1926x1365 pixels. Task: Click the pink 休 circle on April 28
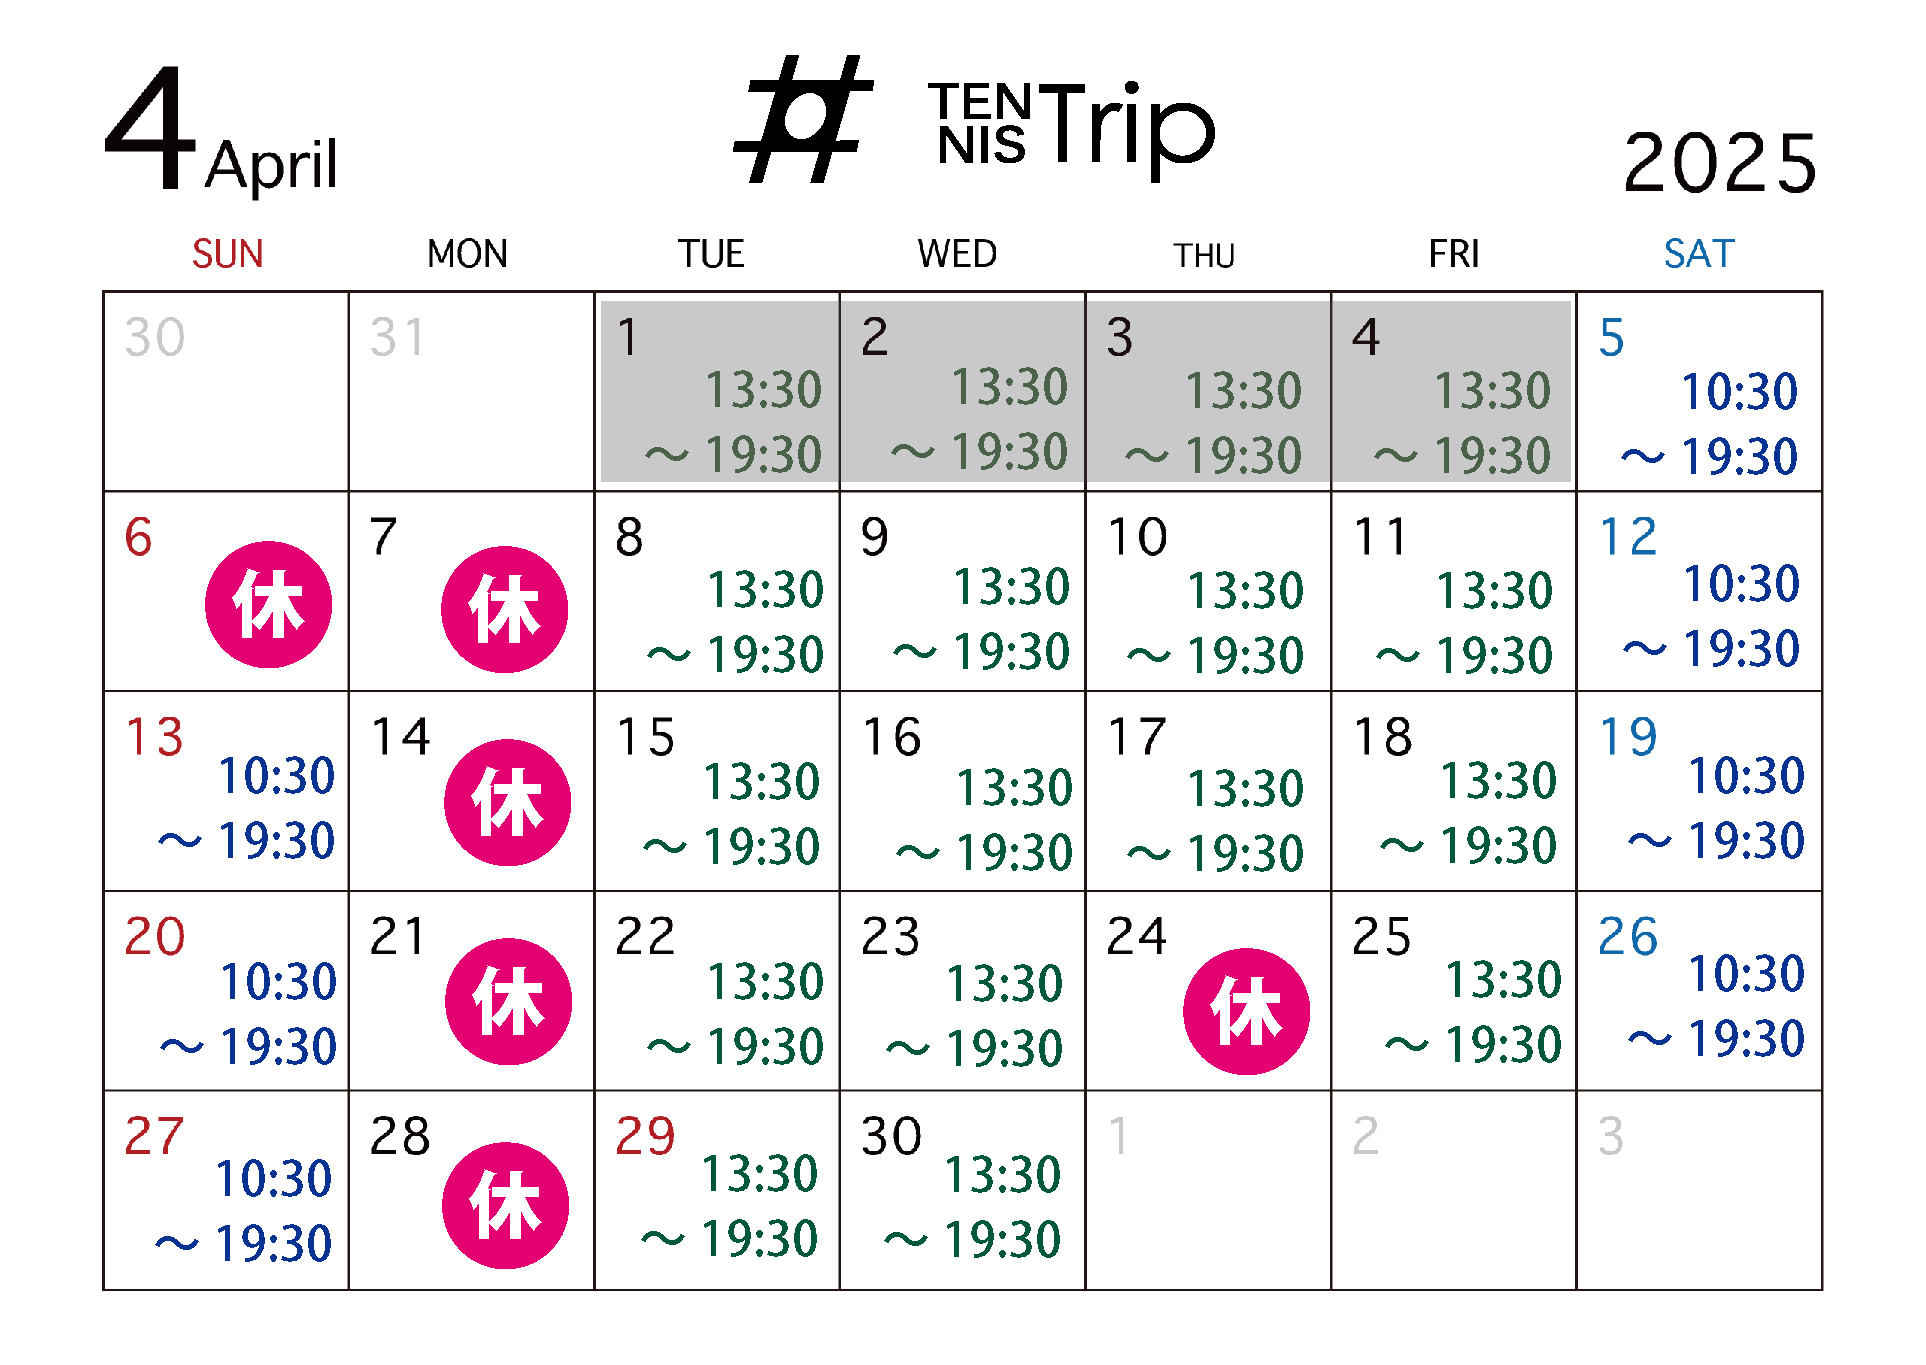click(505, 1205)
